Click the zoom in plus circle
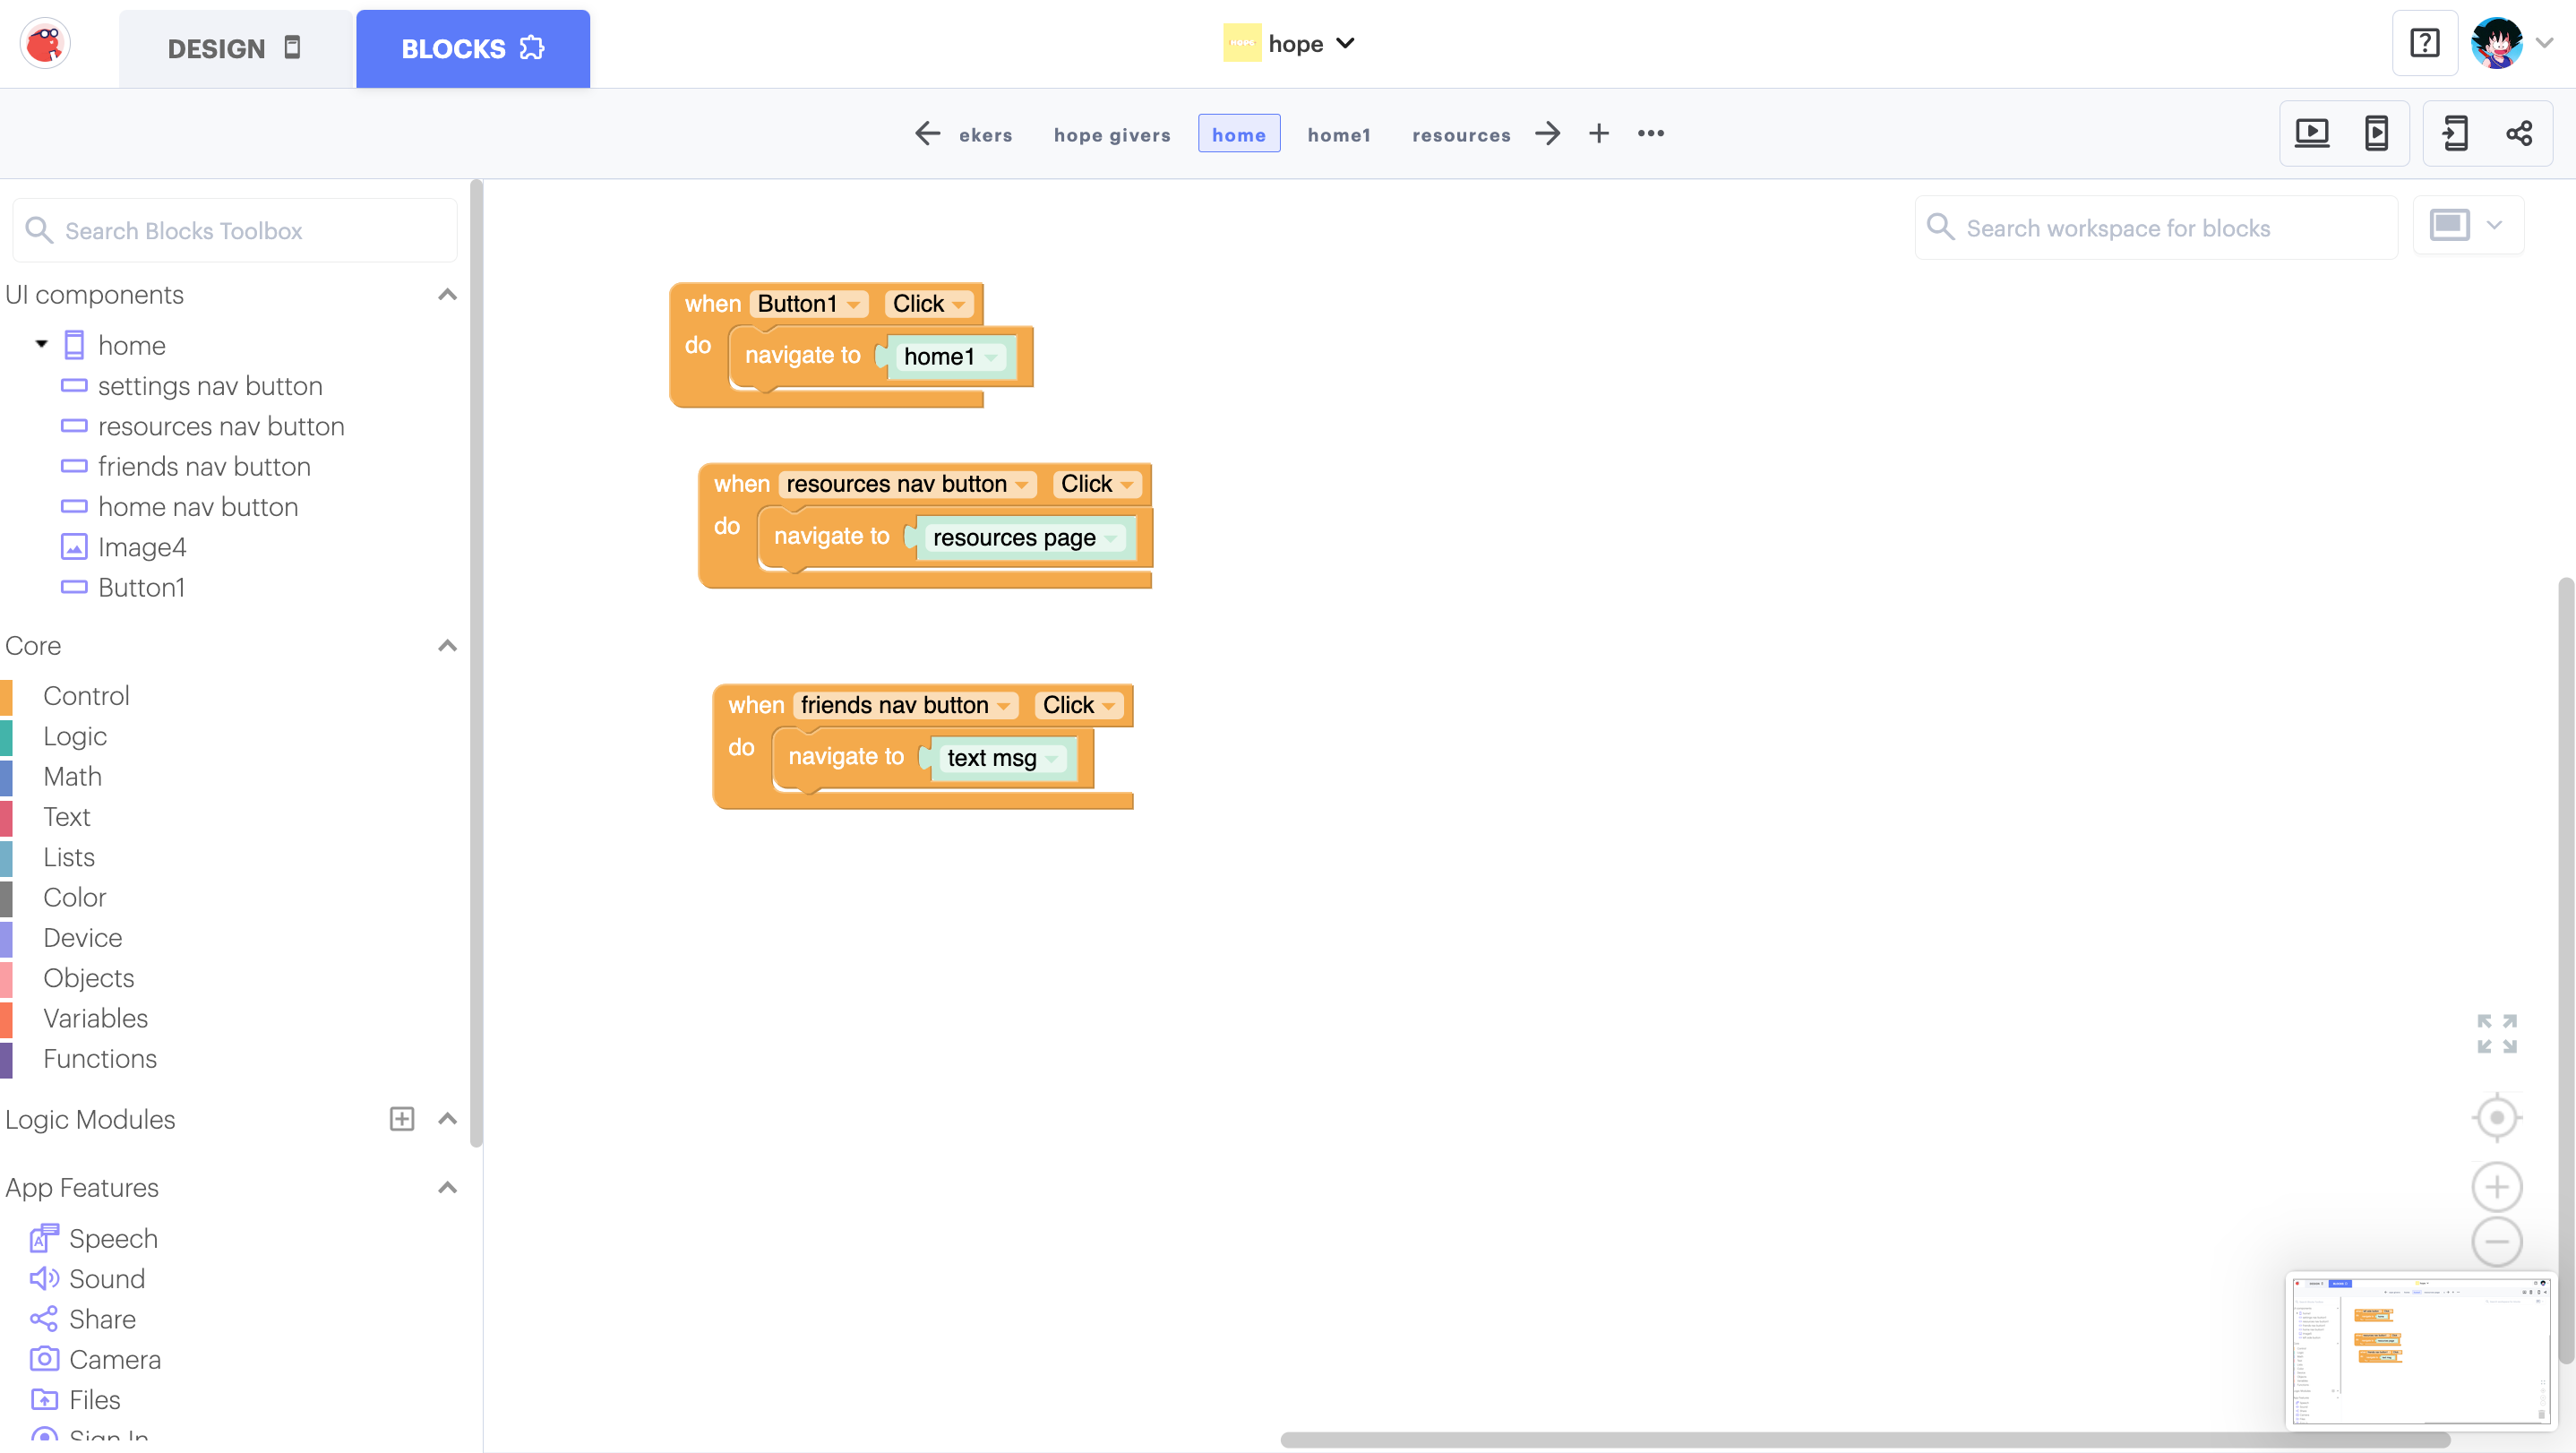The width and height of the screenshot is (2576, 1453). click(2496, 1187)
